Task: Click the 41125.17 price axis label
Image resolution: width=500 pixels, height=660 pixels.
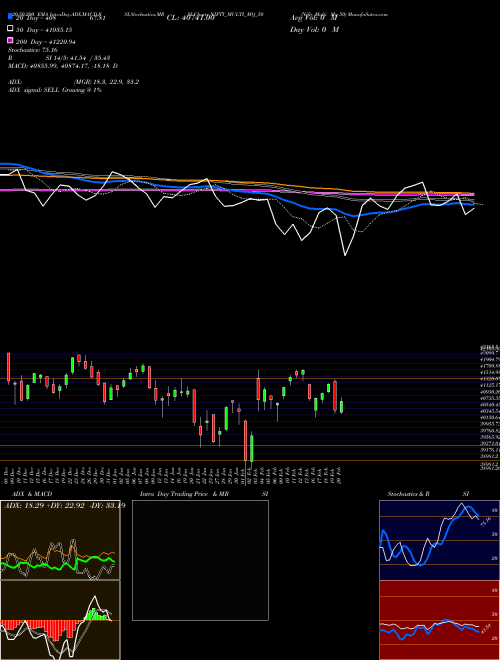Action: (x=489, y=385)
